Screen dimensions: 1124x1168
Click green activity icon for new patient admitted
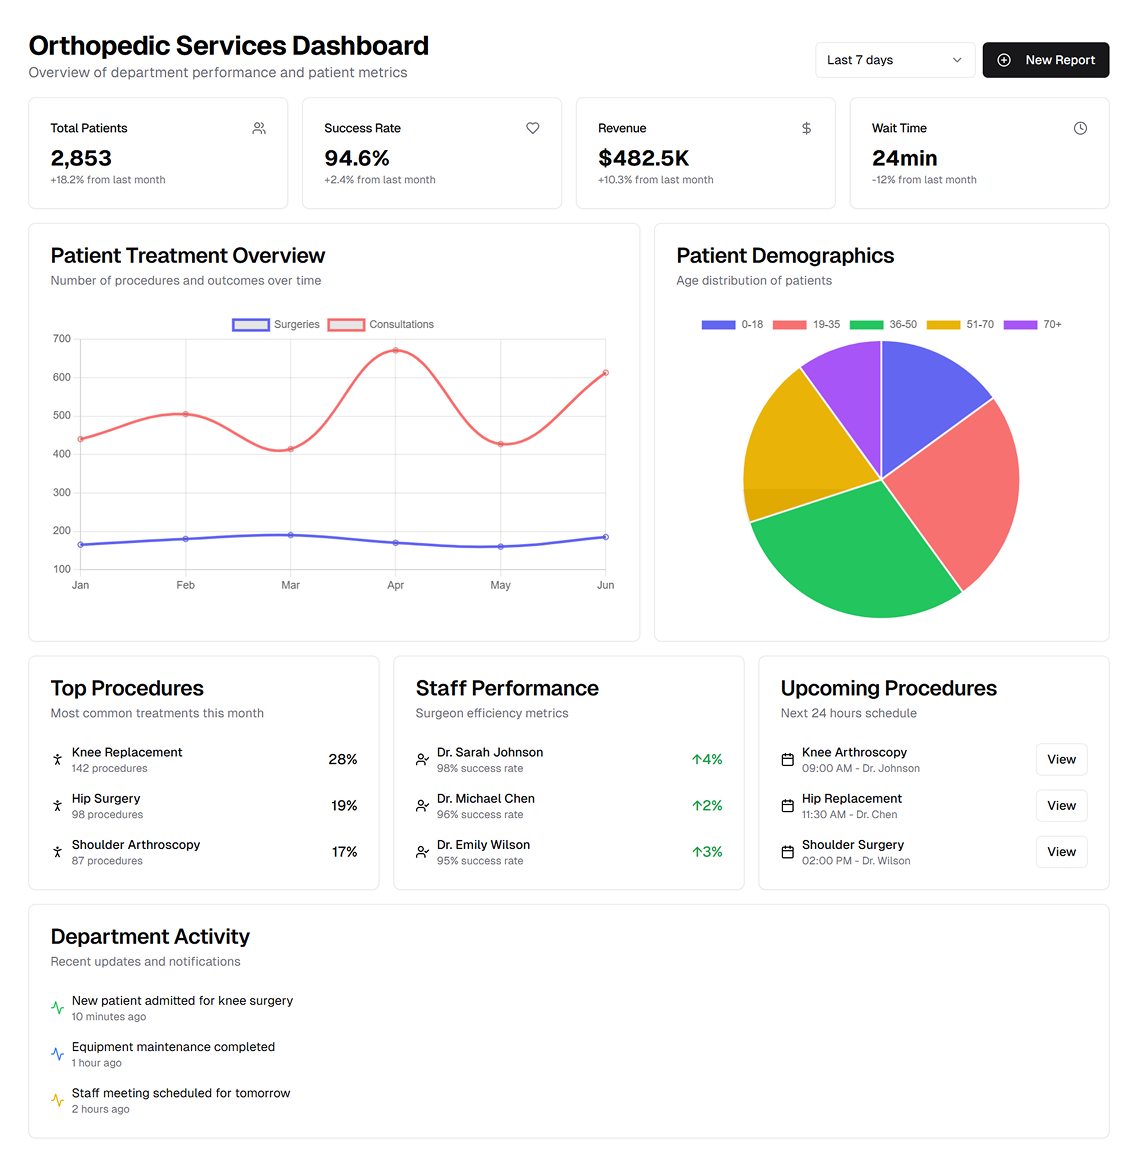click(57, 1008)
